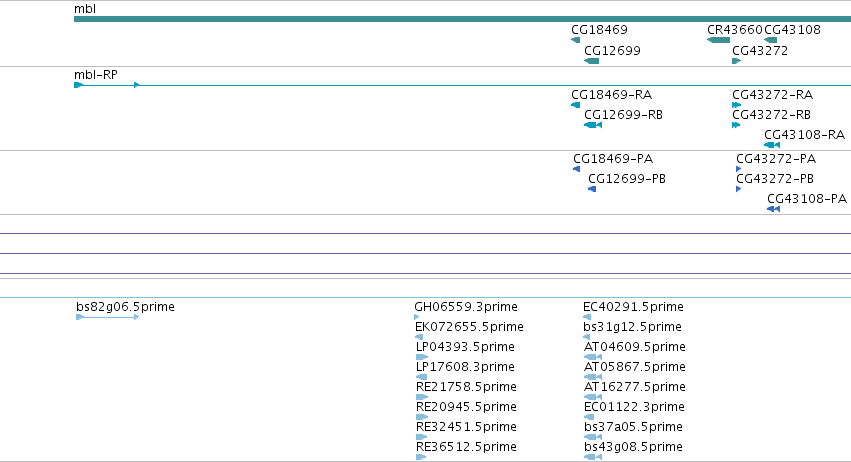
Task: Click the CG43272-RA transcript label
Action: (x=772, y=94)
